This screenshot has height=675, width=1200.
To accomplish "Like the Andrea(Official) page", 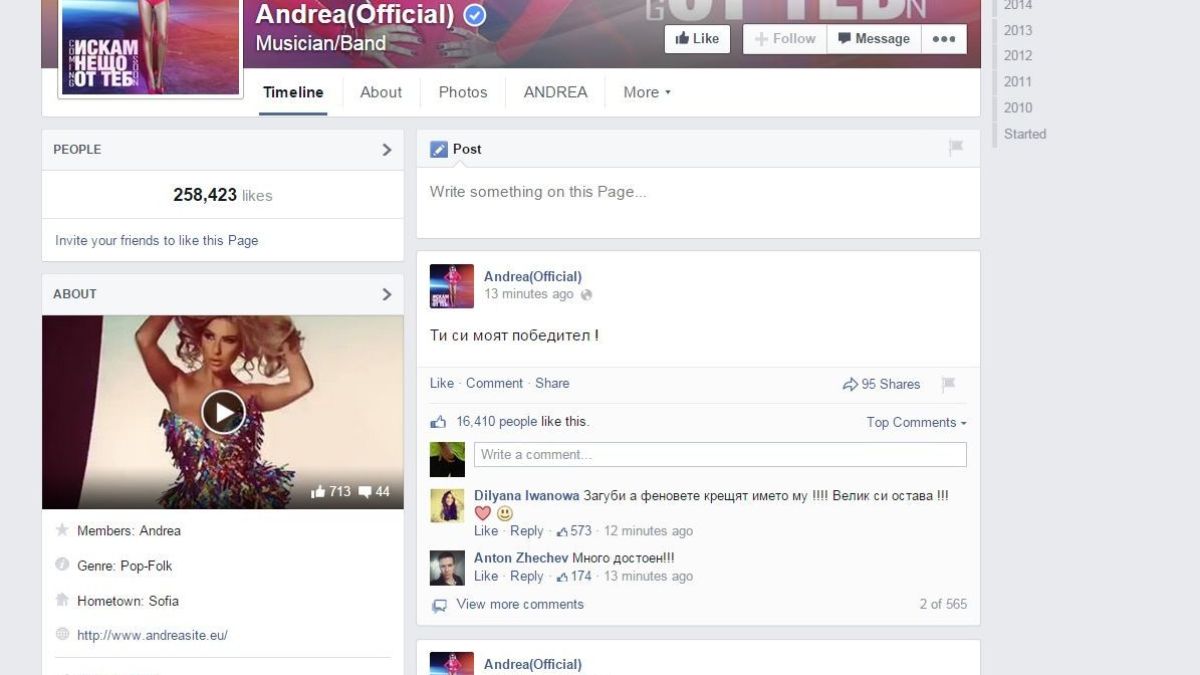I will pos(697,39).
